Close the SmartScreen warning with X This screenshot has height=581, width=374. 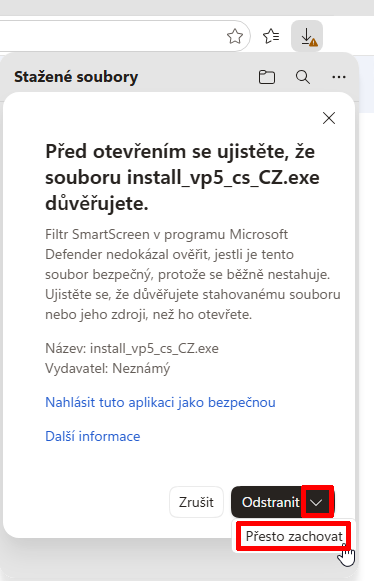[329, 118]
